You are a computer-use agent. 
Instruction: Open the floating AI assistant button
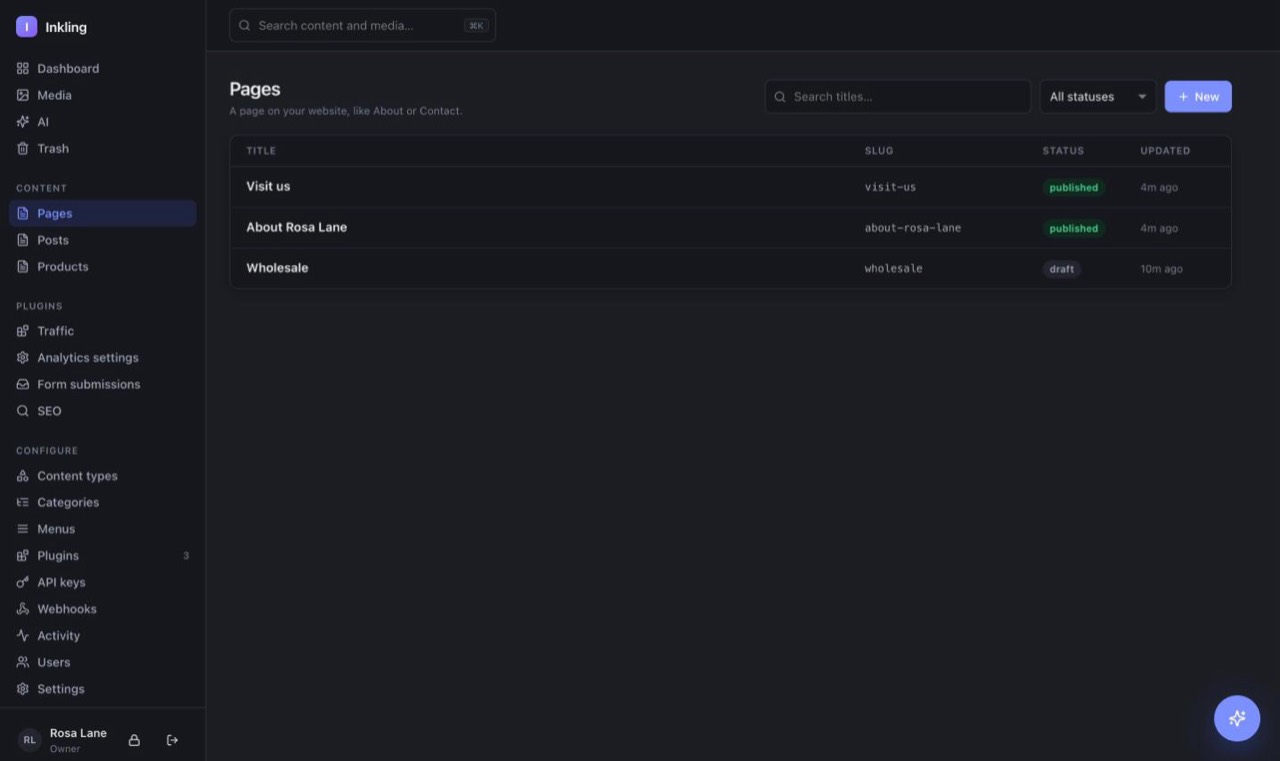pyautogui.click(x=1237, y=718)
